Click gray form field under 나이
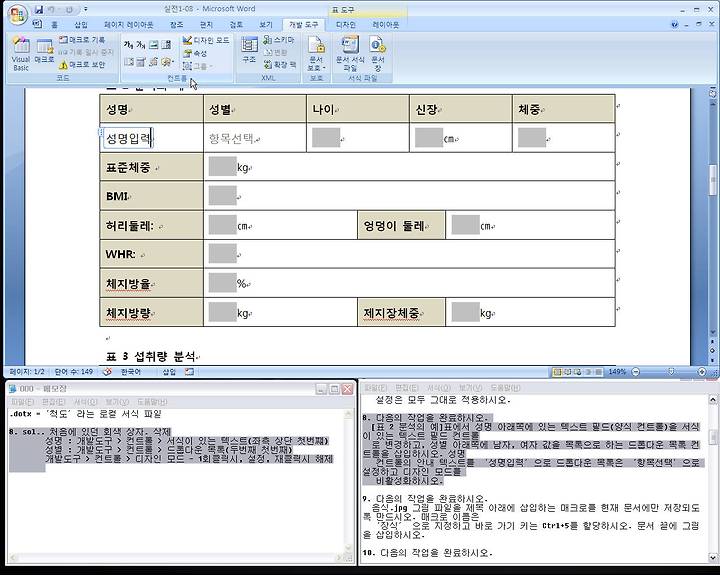This screenshot has width=720, height=576. pyautogui.click(x=326, y=138)
